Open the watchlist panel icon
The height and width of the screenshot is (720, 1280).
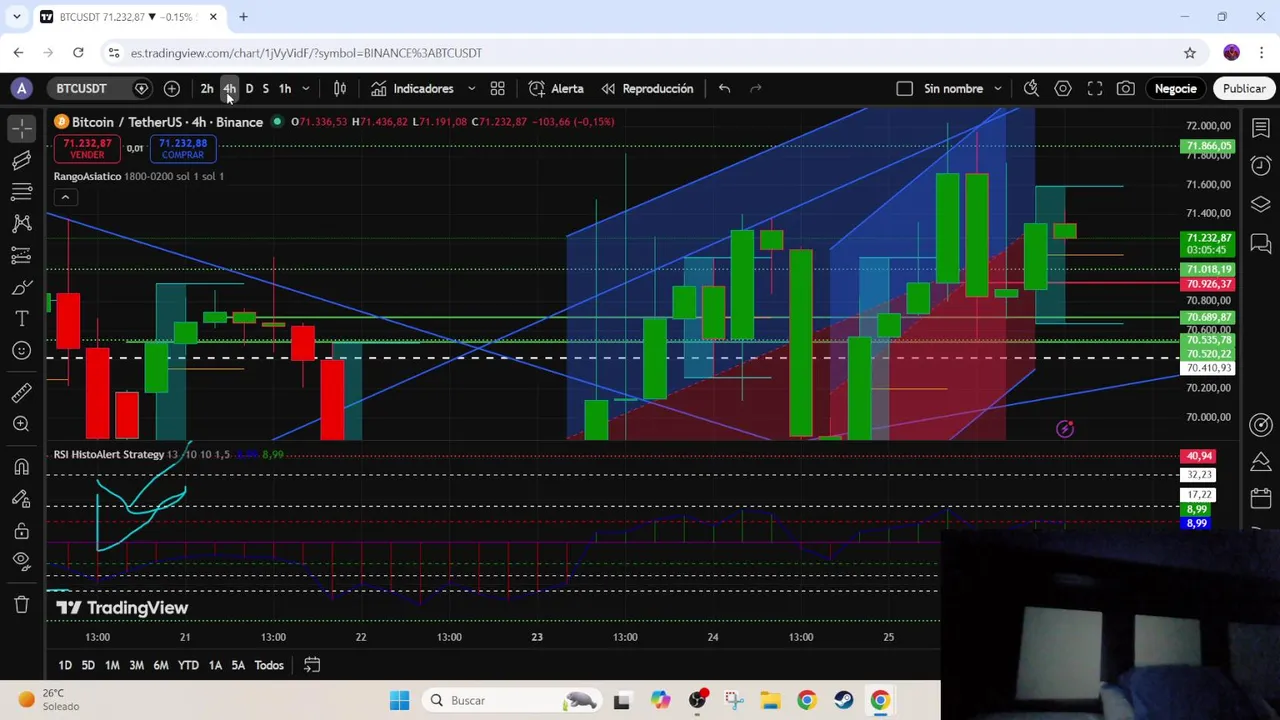pos(1261,128)
